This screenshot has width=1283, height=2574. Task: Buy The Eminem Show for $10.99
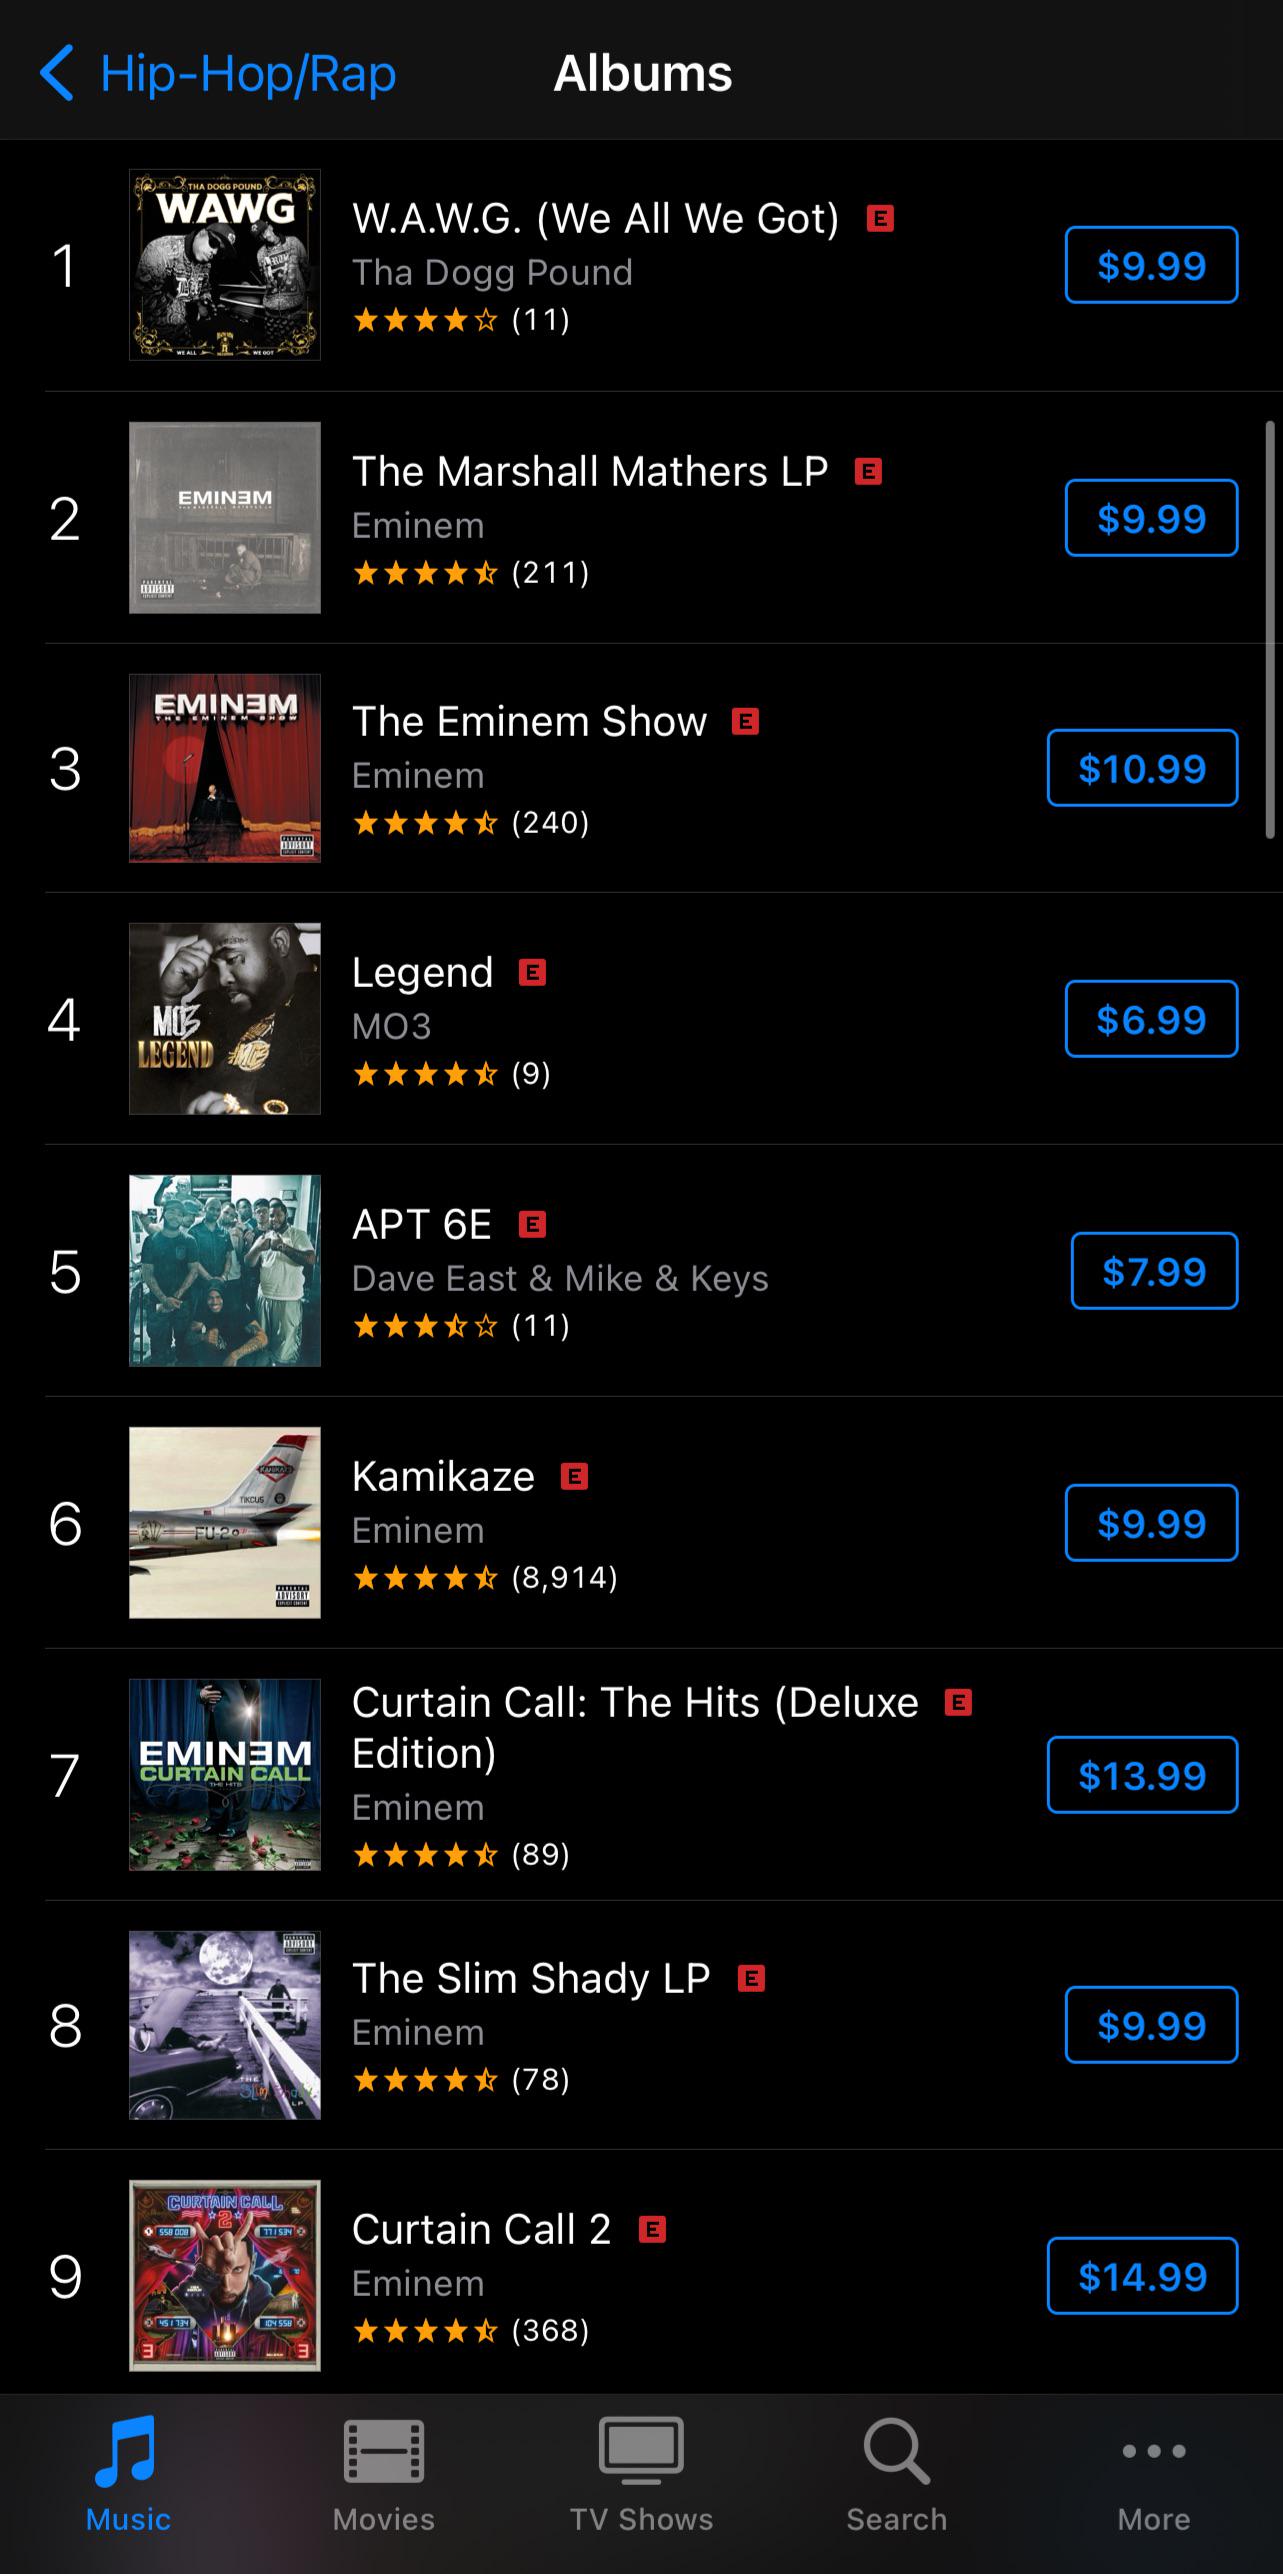[x=1142, y=768]
